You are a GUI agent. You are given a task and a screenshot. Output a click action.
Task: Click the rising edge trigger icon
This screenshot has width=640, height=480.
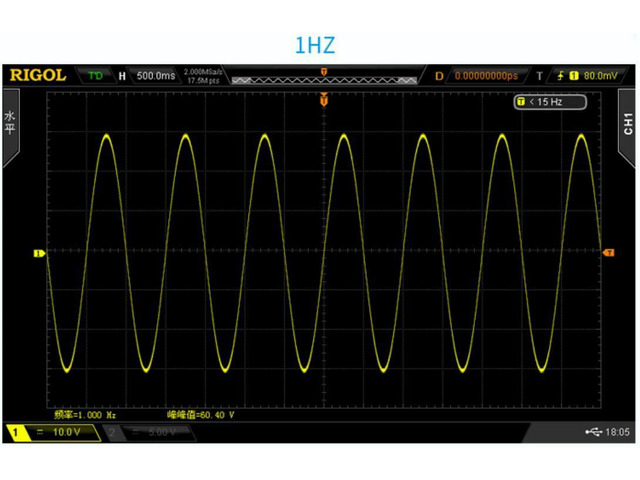pyautogui.click(x=561, y=76)
